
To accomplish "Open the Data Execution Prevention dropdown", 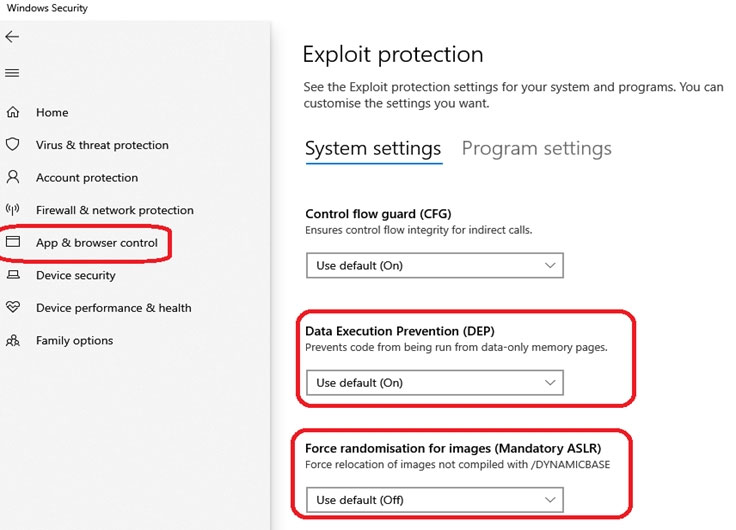I will tap(435, 383).
